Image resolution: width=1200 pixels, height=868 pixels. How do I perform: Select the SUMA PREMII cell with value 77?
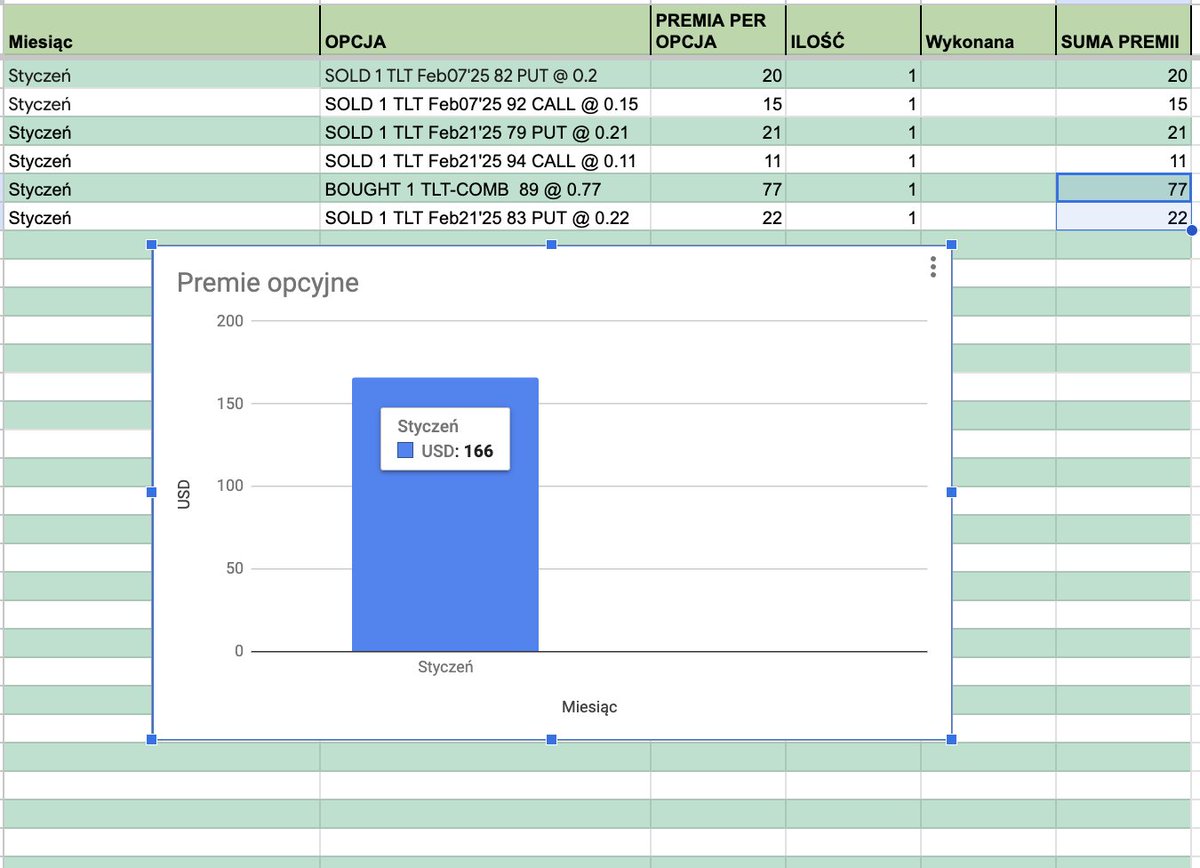pos(1124,188)
